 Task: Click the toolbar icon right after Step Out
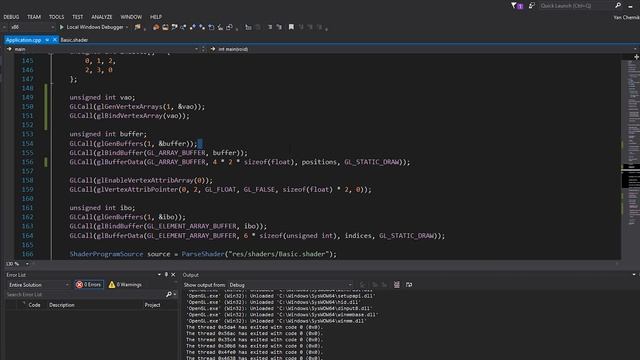coord(220,27)
